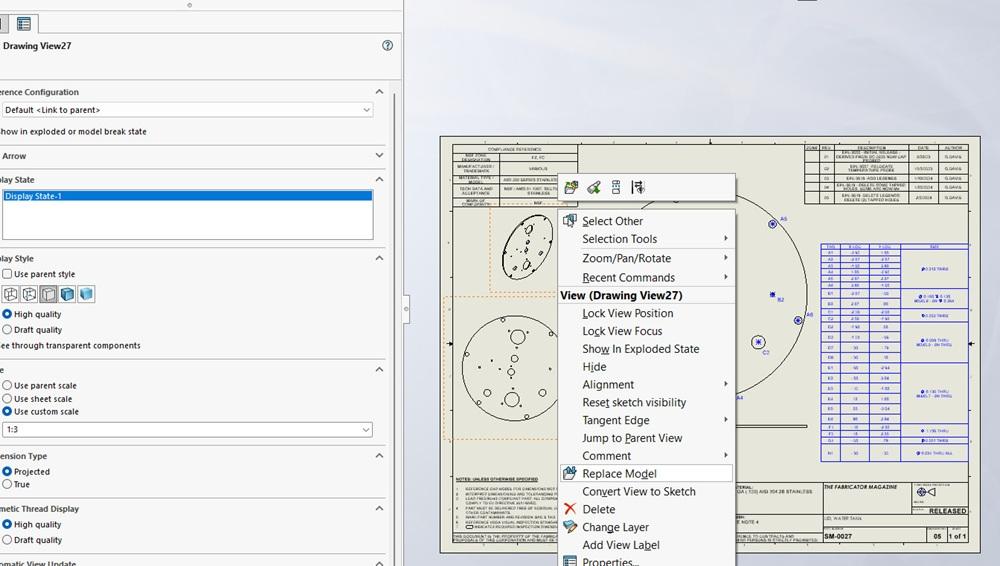This screenshot has width=1000, height=566.
Task: Choose the Shaded With Edges display style icon
Action: pos(67,294)
